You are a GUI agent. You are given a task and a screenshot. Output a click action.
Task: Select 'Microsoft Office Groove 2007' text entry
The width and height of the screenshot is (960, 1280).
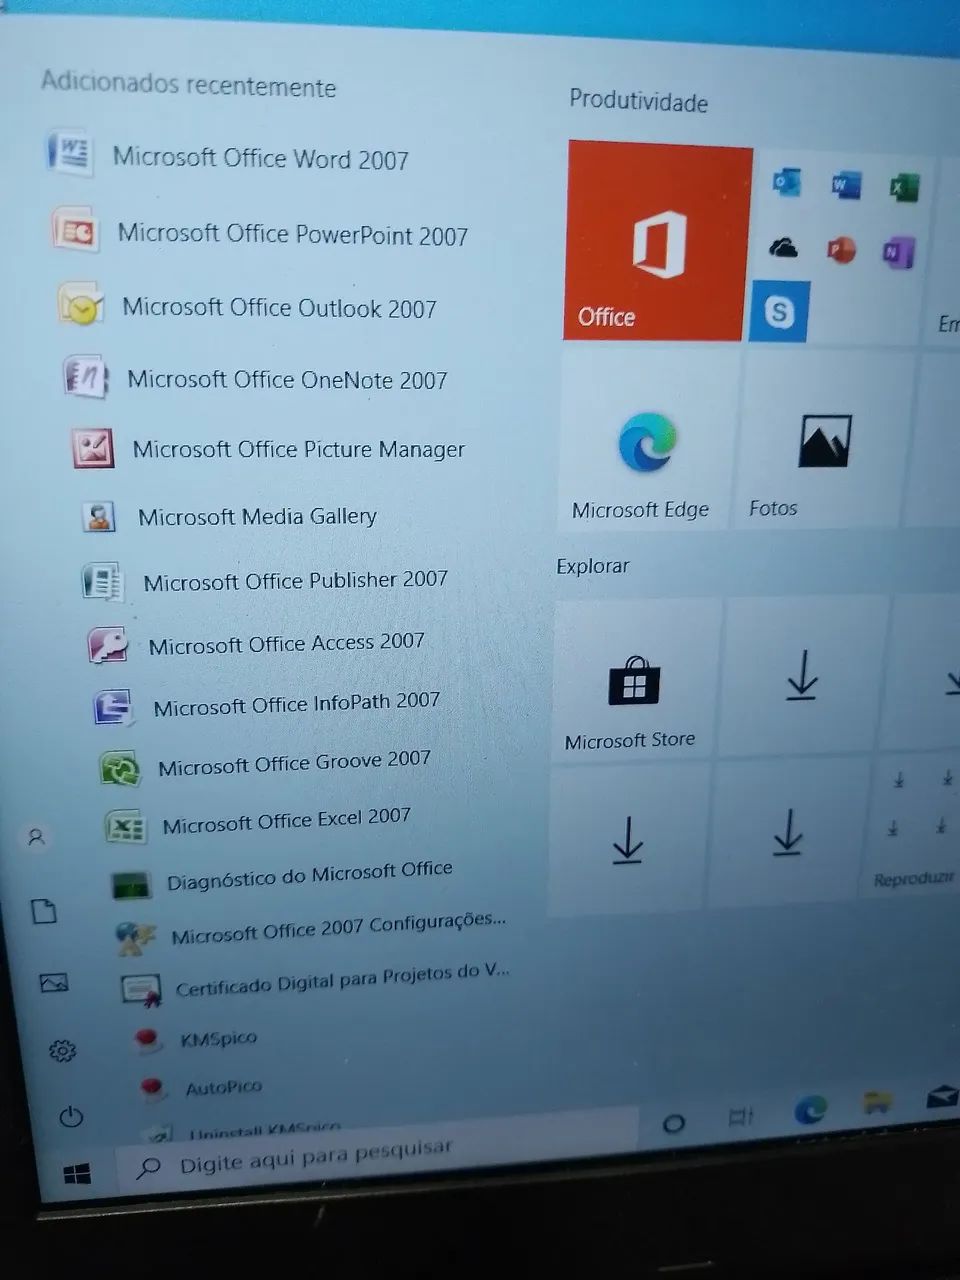(x=294, y=763)
